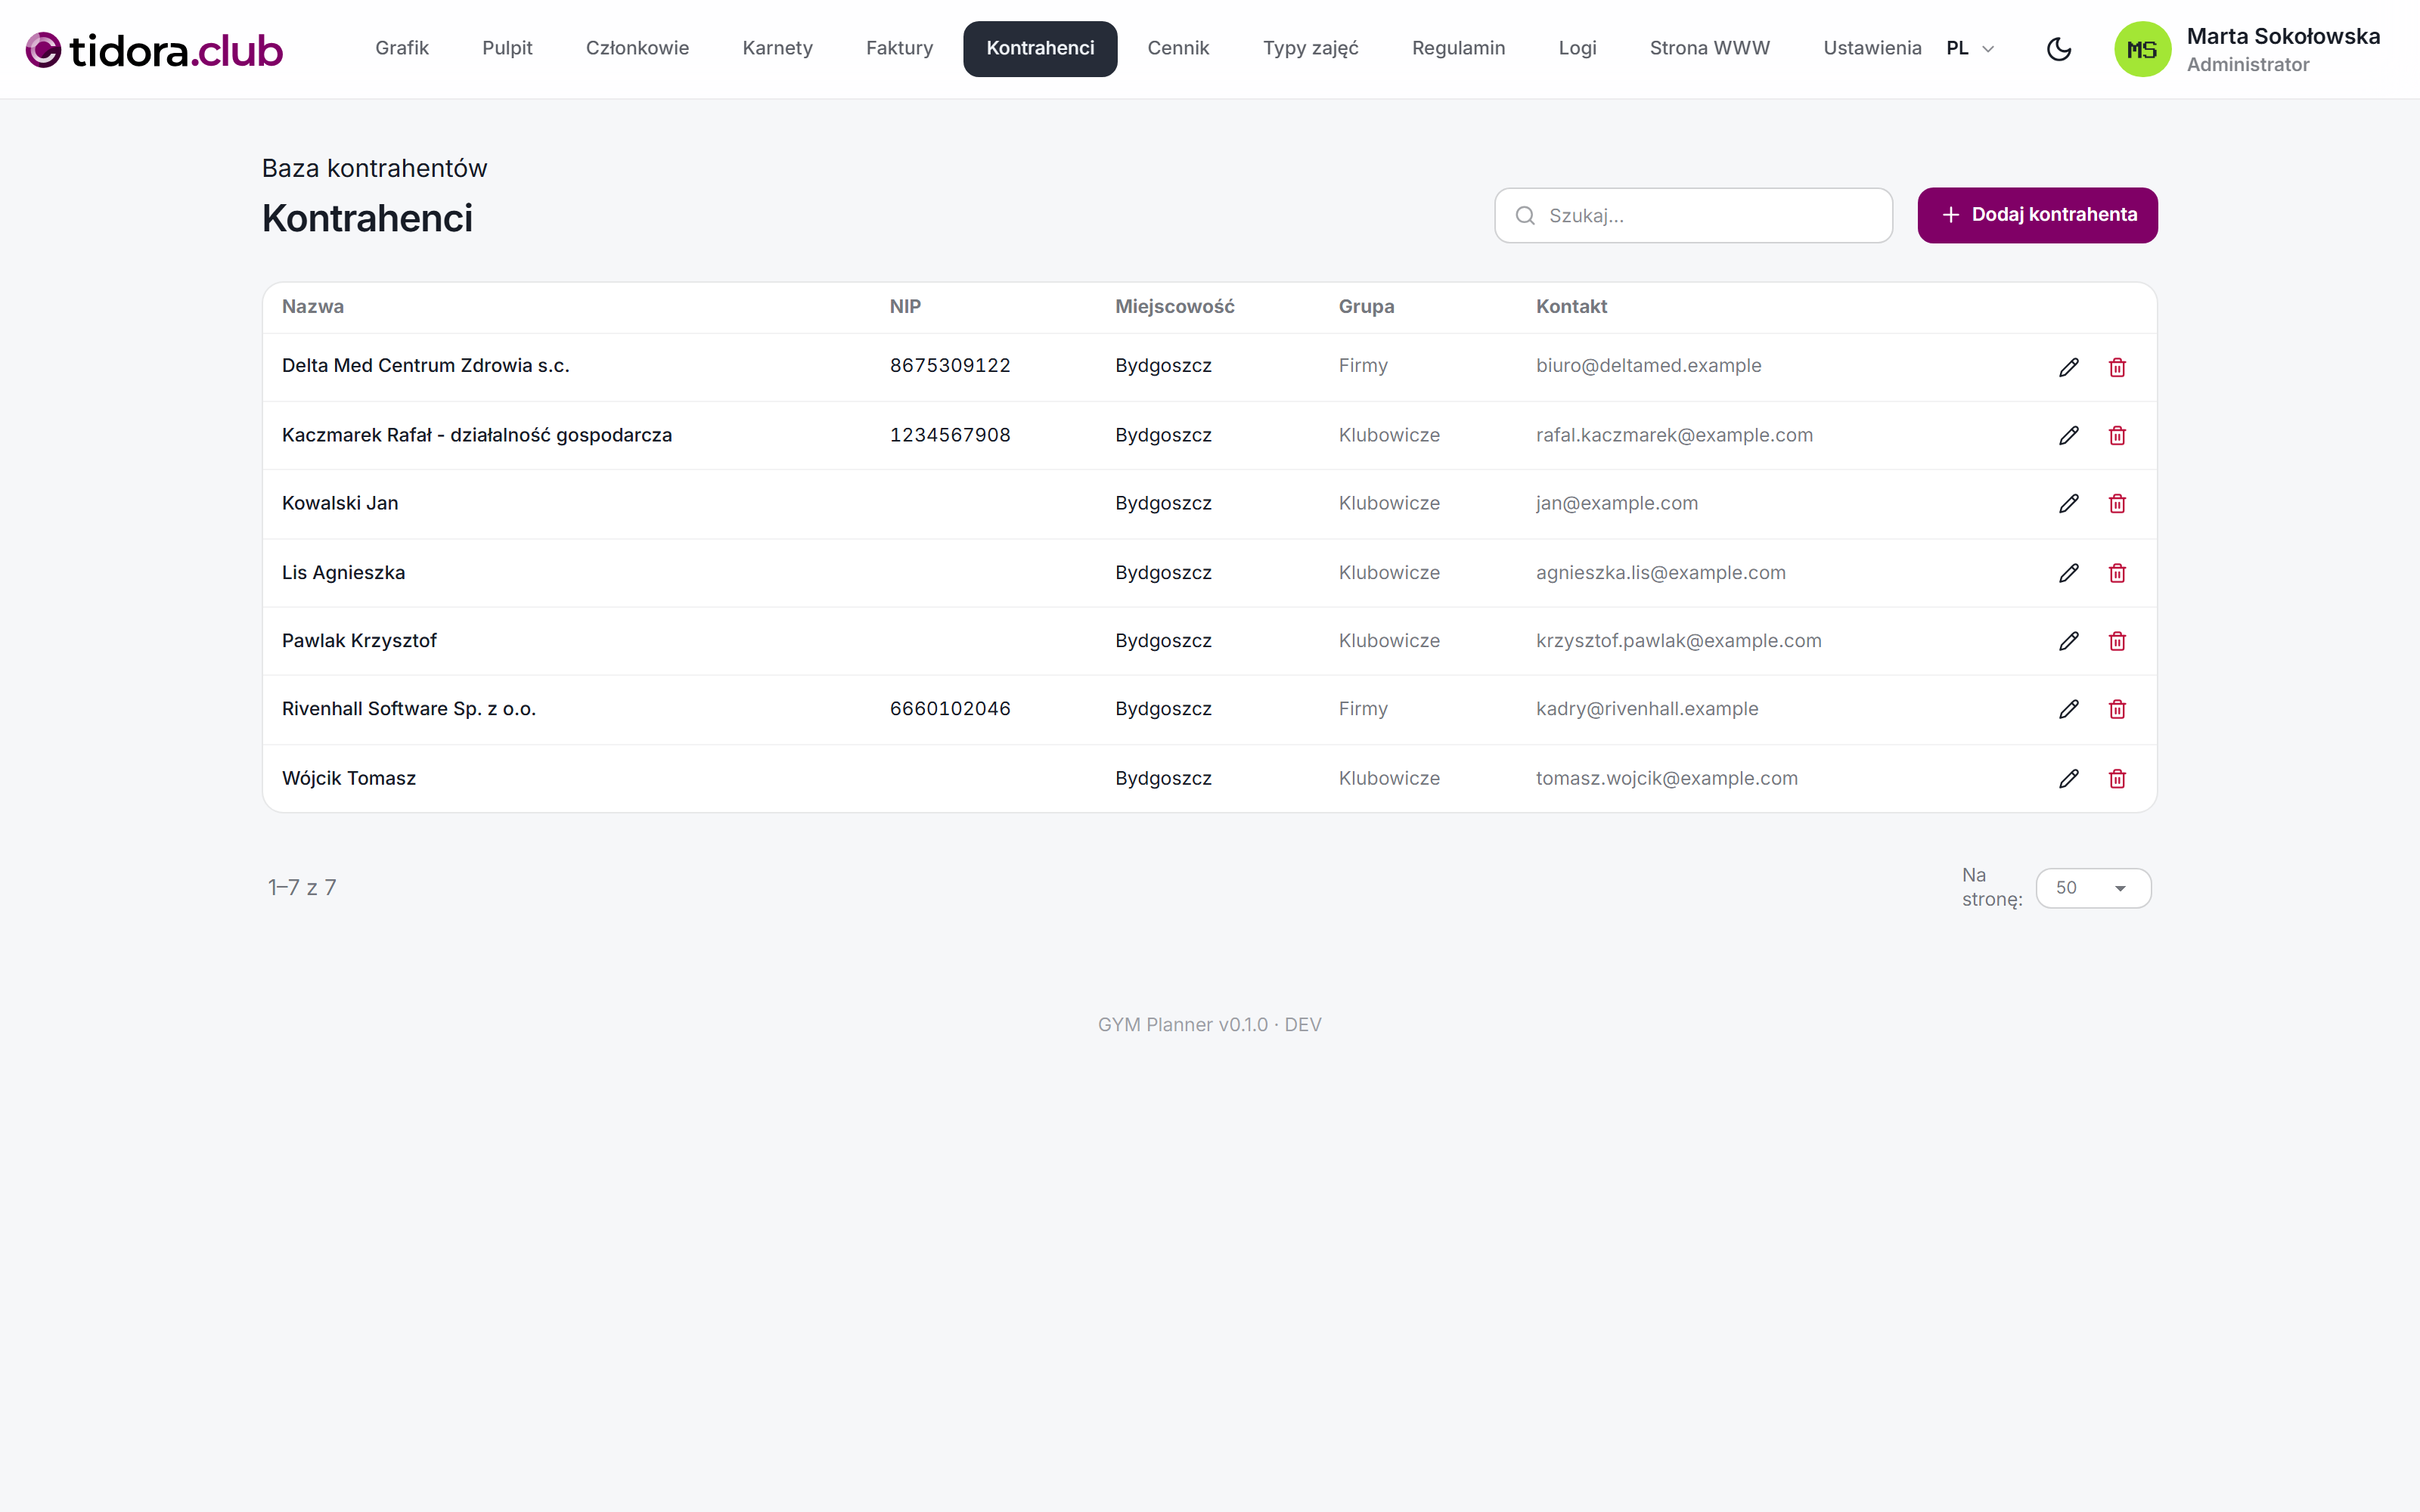2420x1512 pixels.
Task: Open Strona WWW section
Action: 1709,48
